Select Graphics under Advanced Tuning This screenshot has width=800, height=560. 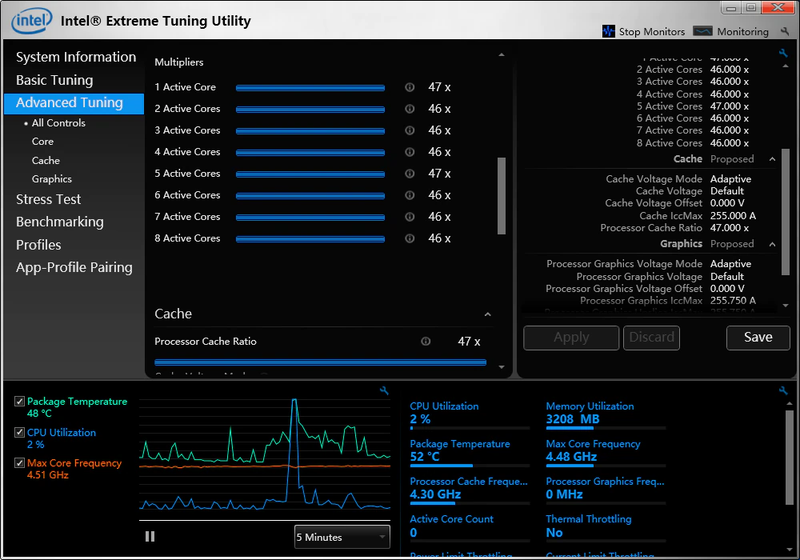[52, 179]
